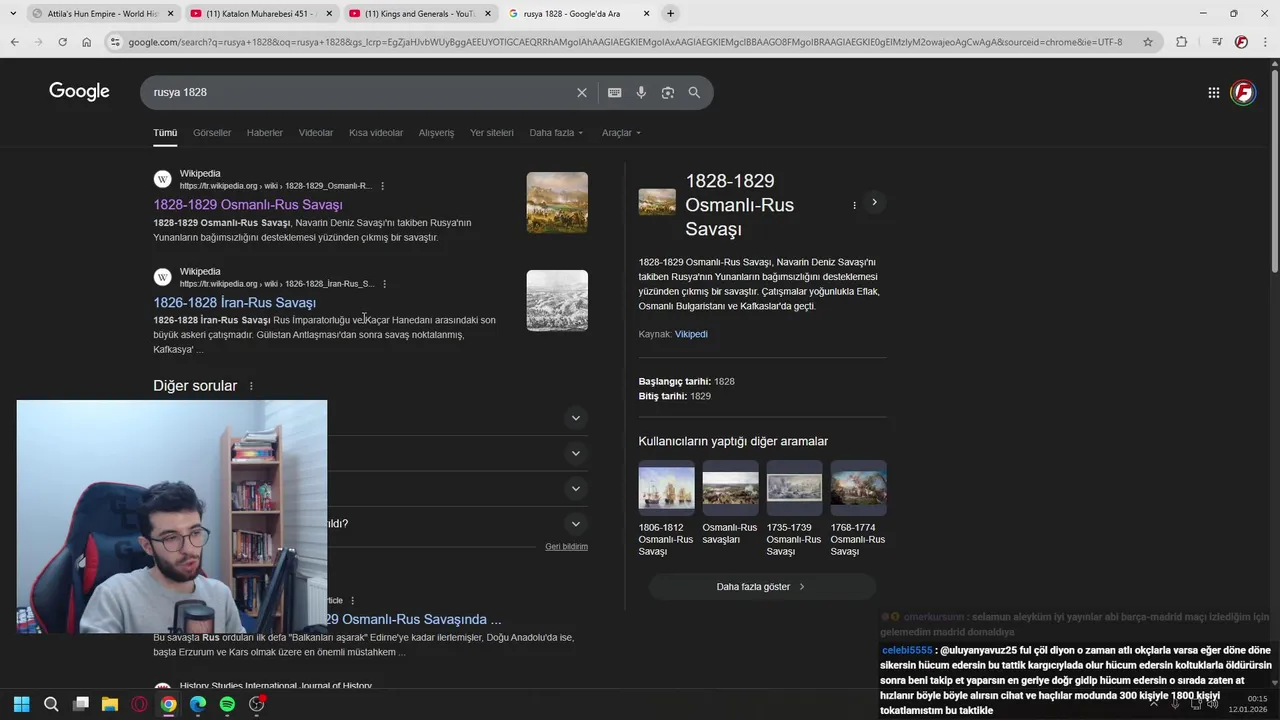The image size is (1280, 720).
Task: Switch to Videolar results tab
Action: click(x=316, y=133)
